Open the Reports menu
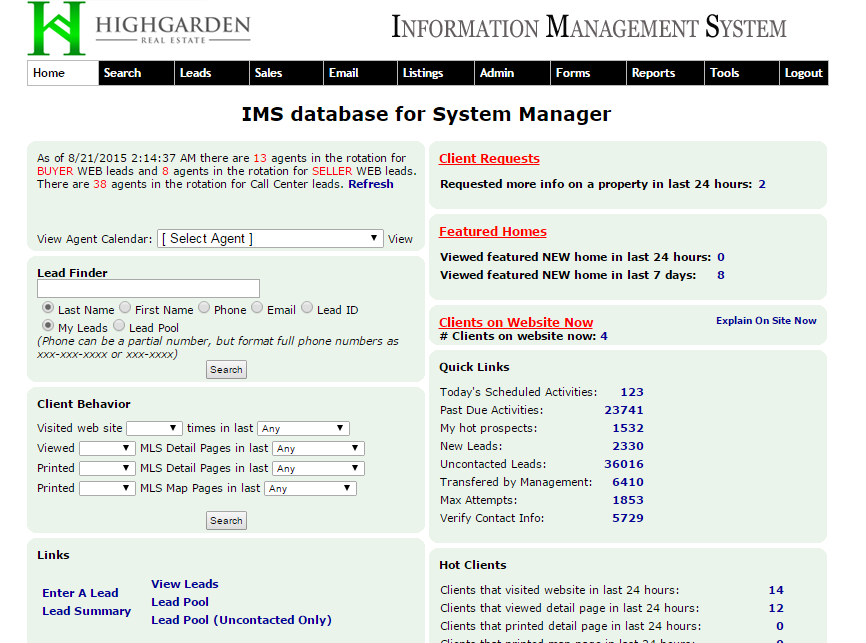Viewport: 866px width, 643px height. coord(665,73)
